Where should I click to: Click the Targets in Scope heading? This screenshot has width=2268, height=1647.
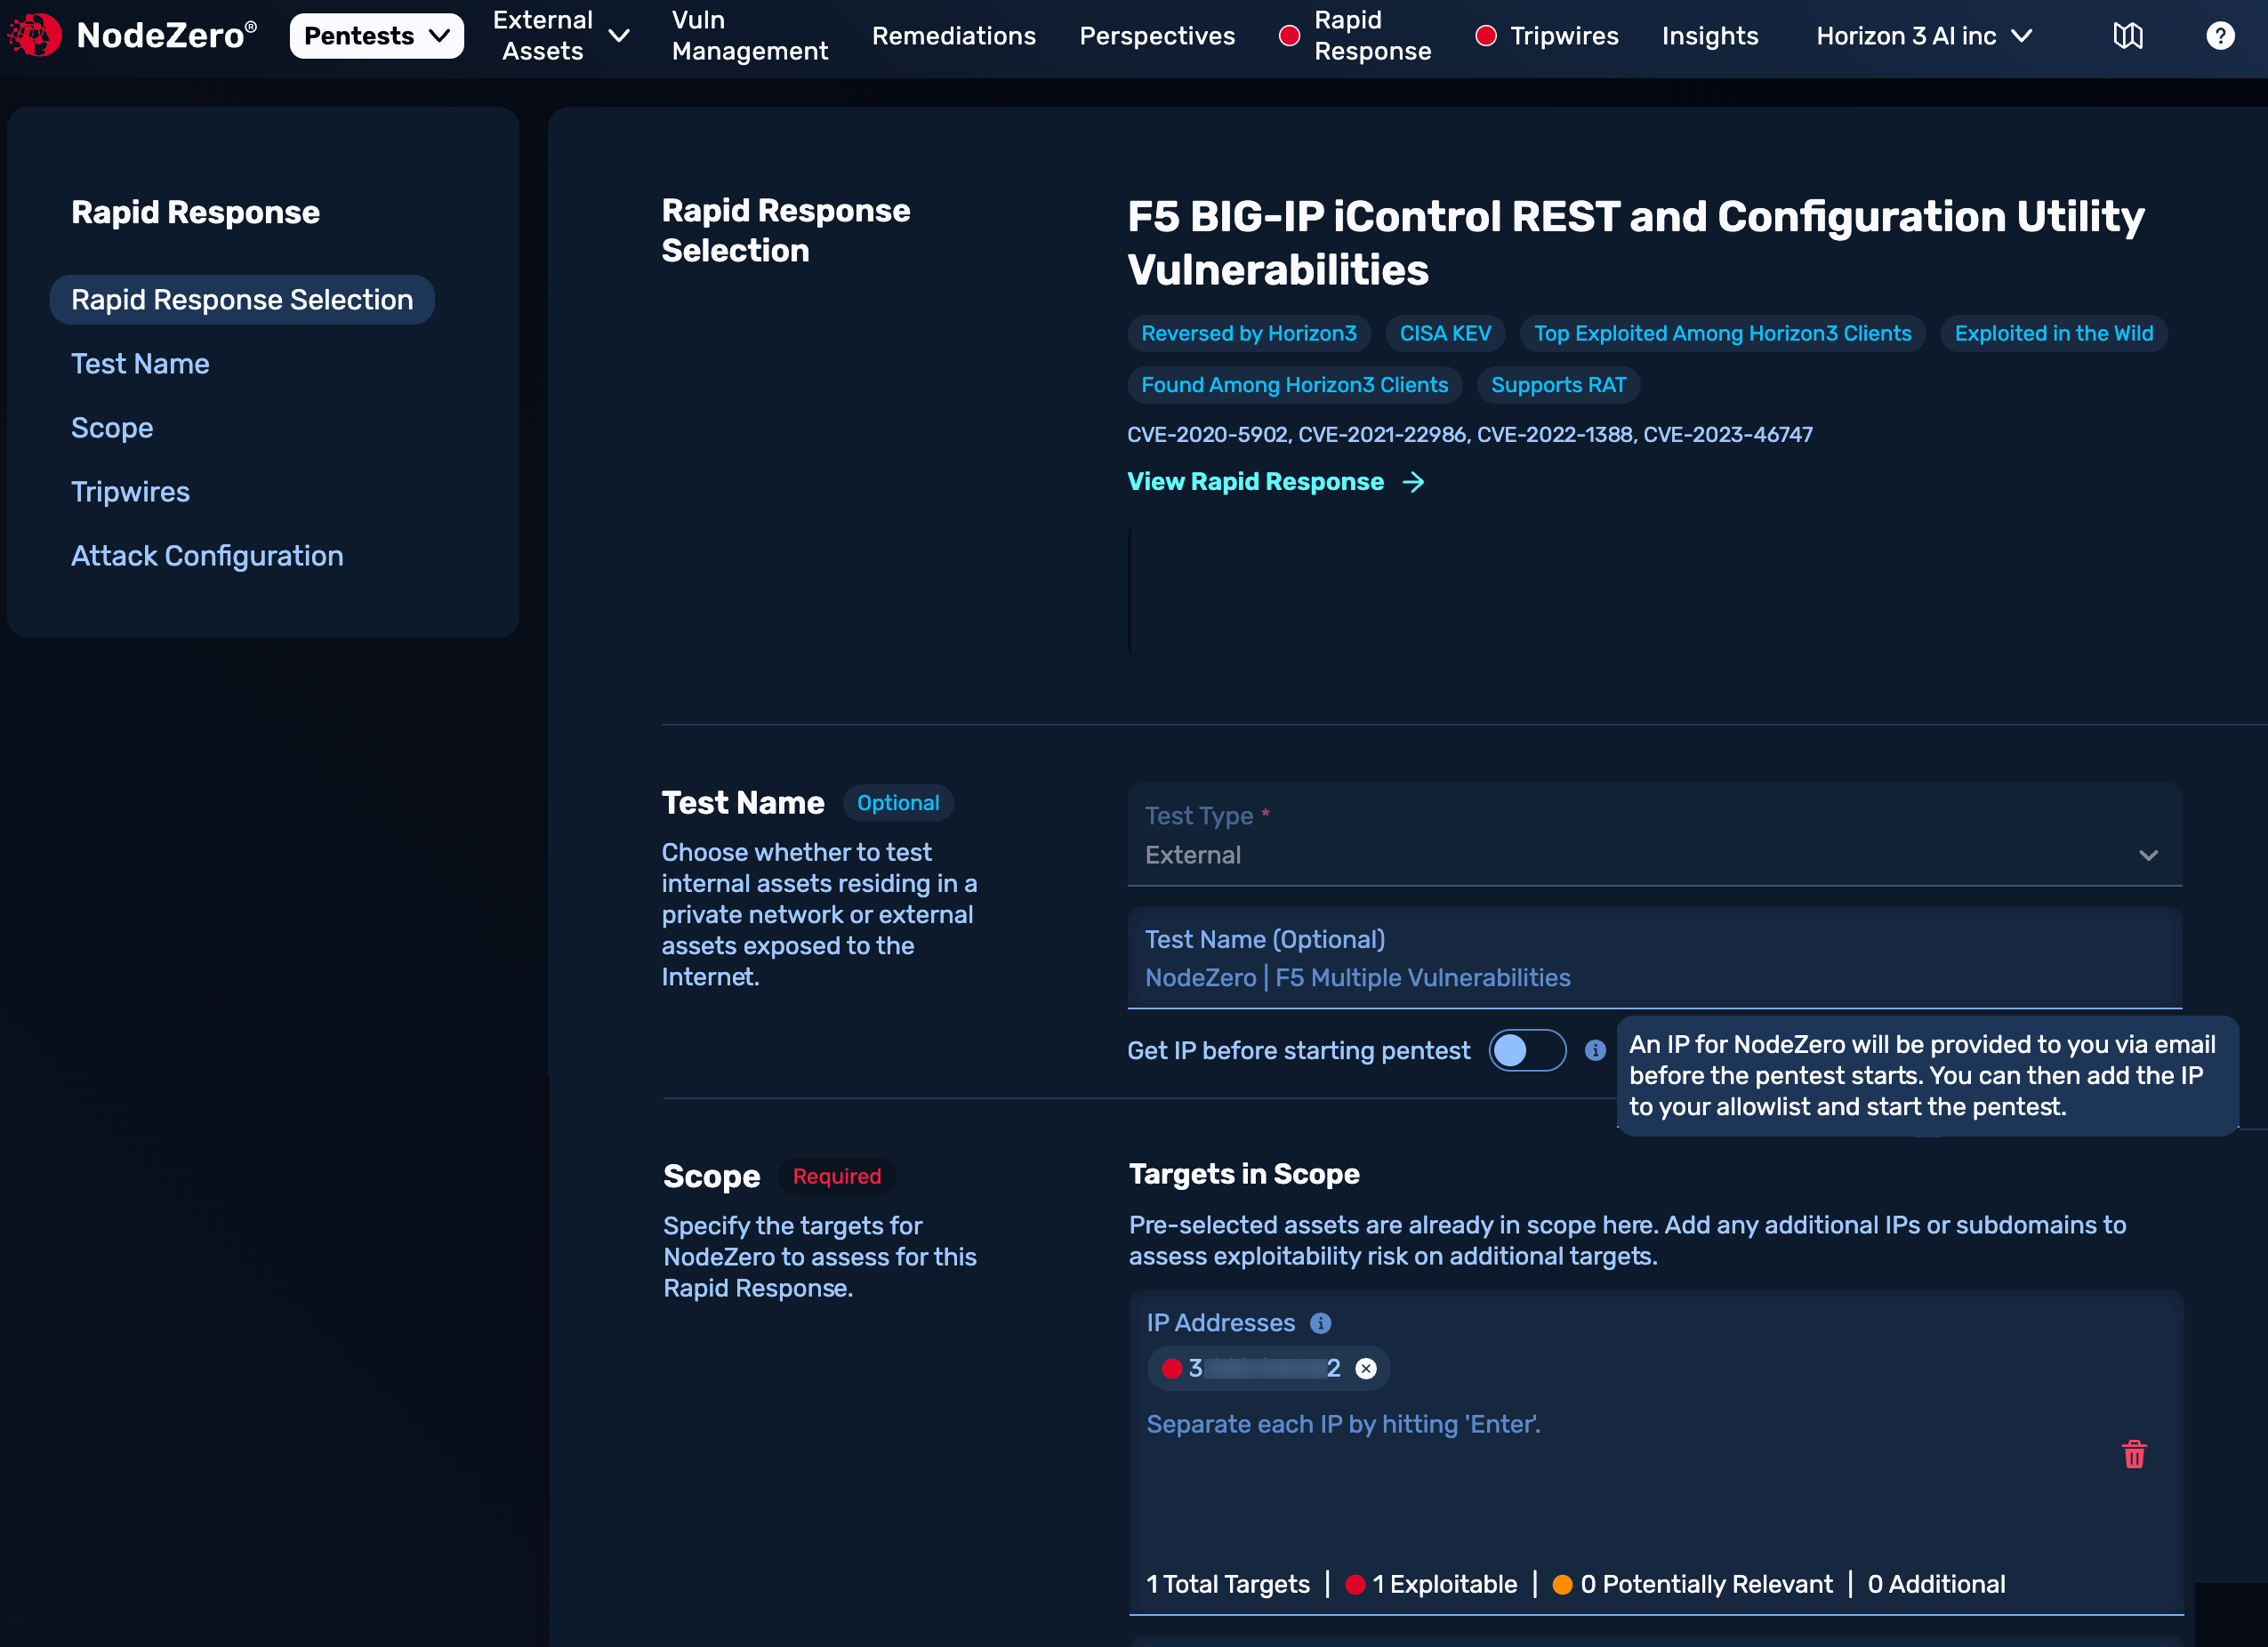[1244, 1174]
